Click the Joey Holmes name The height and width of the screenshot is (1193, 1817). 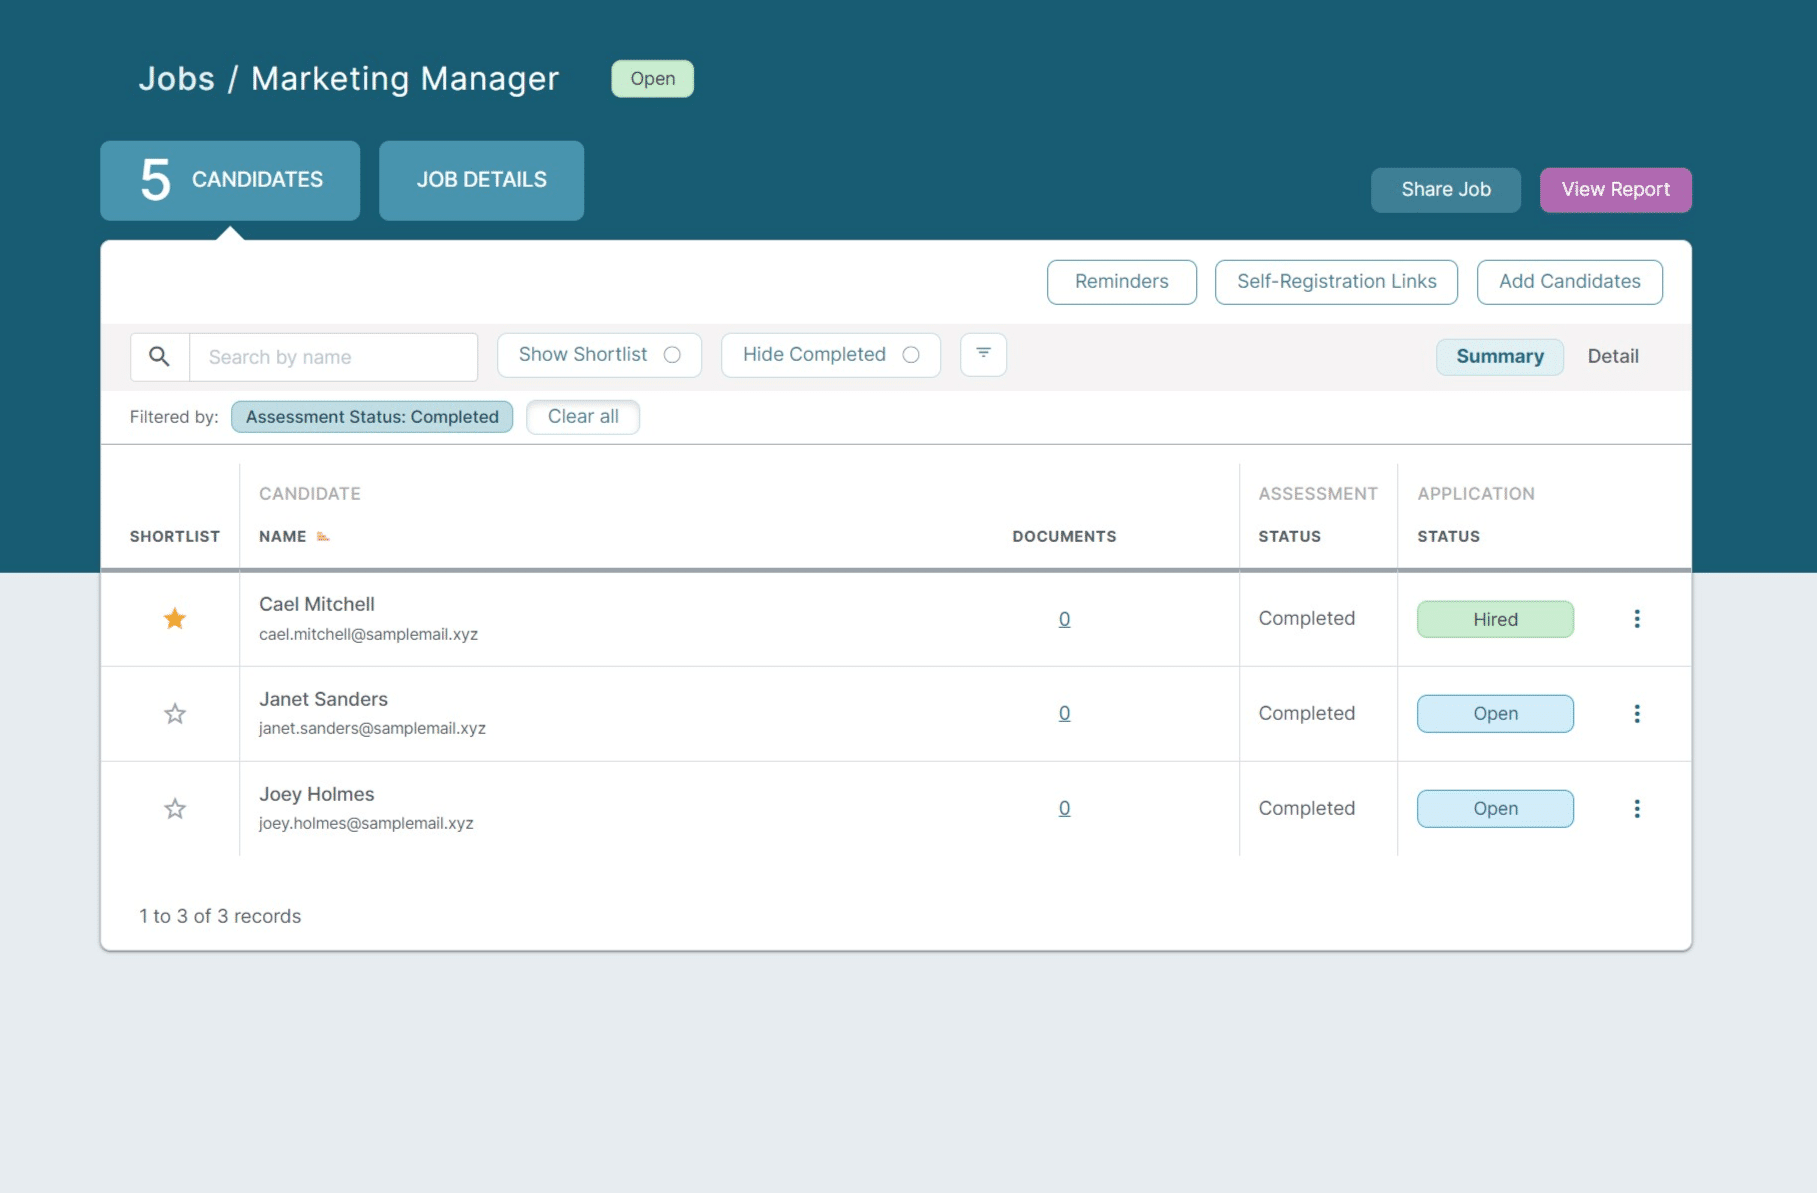316,794
